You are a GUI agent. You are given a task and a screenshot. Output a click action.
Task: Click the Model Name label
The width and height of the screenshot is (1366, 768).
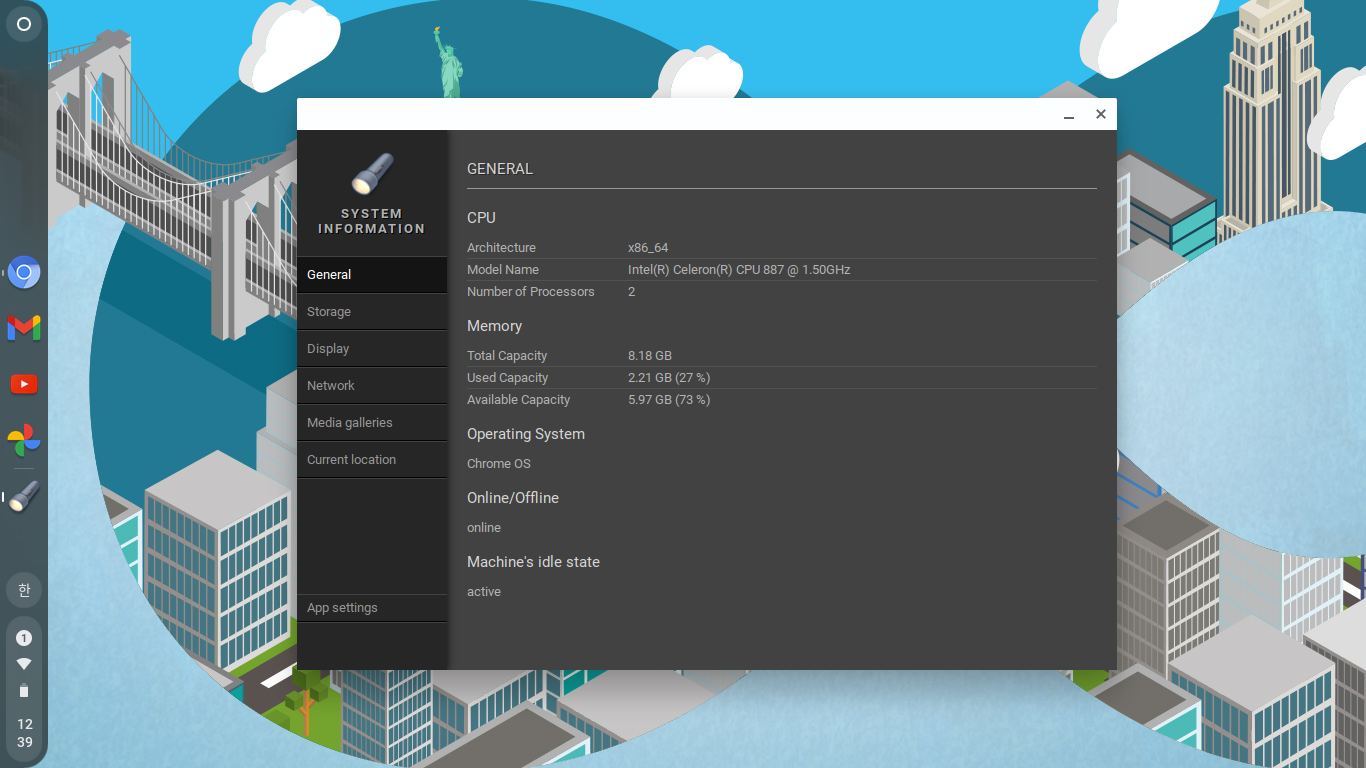coord(503,270)
